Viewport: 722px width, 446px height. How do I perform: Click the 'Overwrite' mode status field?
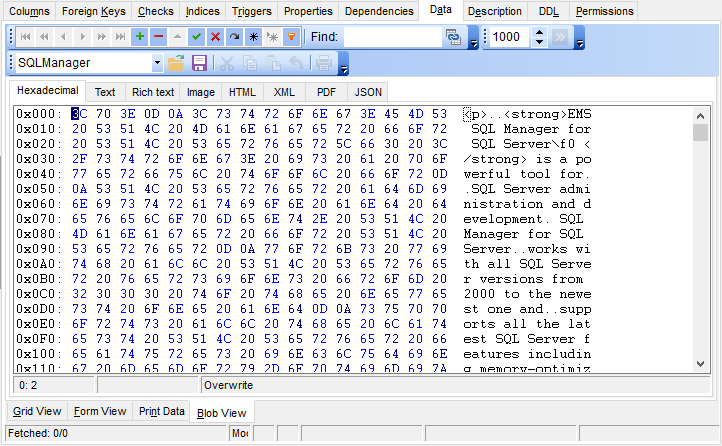click(455, 385)
